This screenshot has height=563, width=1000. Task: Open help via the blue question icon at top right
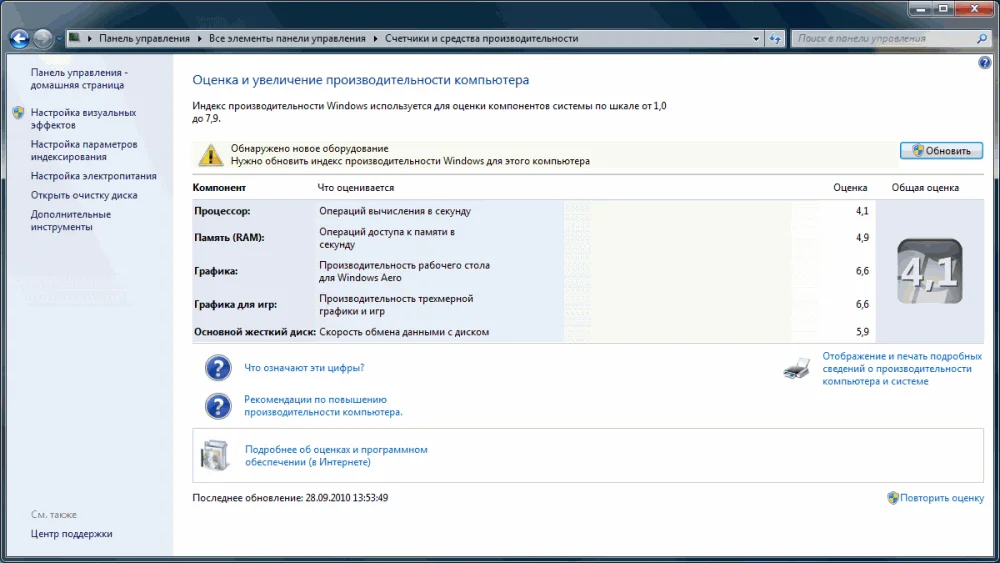(x=985, y=62)
